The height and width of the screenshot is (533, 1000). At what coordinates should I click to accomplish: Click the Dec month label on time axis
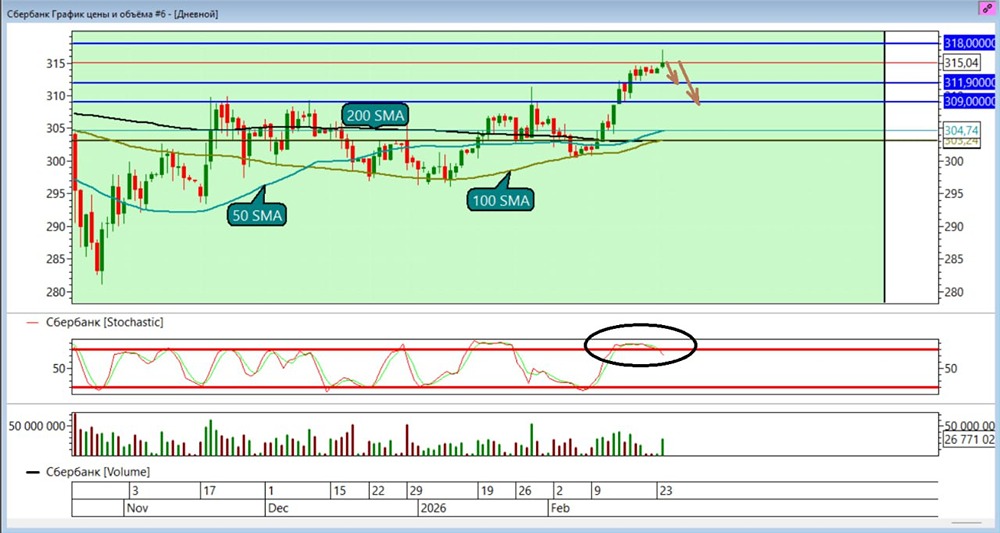pyautogui.click(x=279, y=508)
